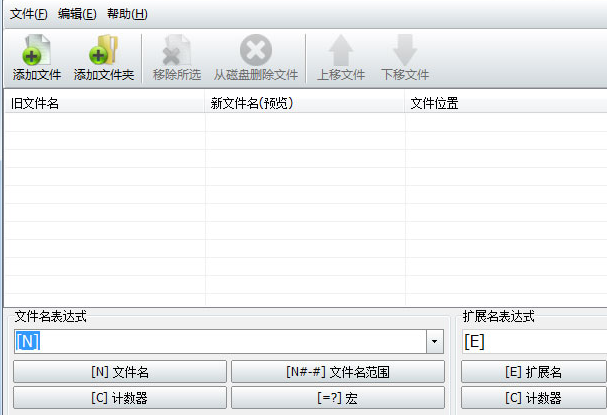Image resolution: width=607 pixels, height=415 pixels.
Task: Sort by the 文件位置 column header
Action: [506, 103]
